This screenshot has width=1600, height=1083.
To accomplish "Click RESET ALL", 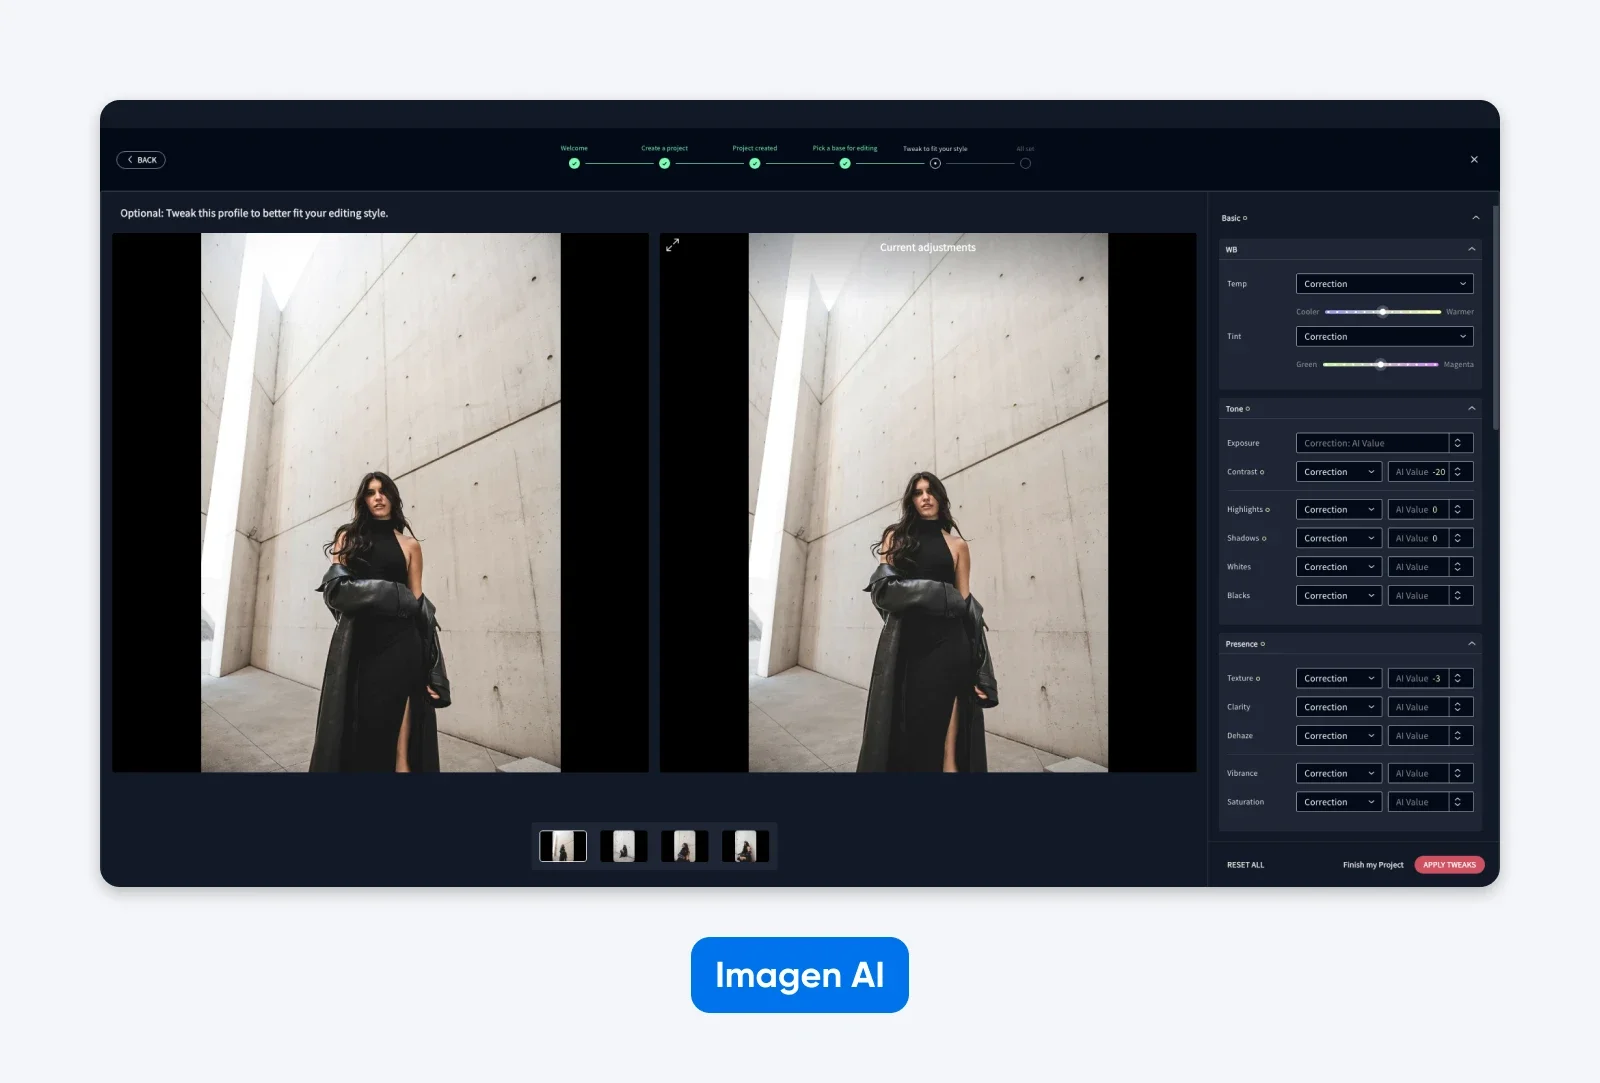I will [x=1246, y=865].
